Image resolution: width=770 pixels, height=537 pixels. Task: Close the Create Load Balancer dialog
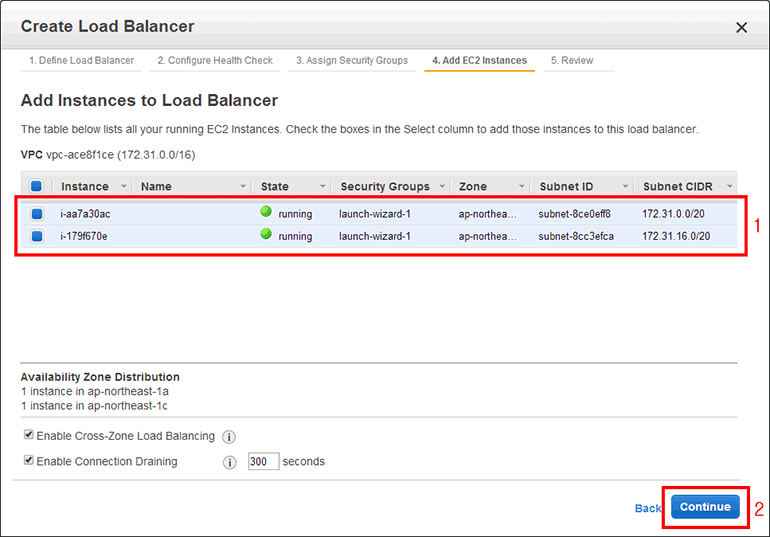point(741,28)
